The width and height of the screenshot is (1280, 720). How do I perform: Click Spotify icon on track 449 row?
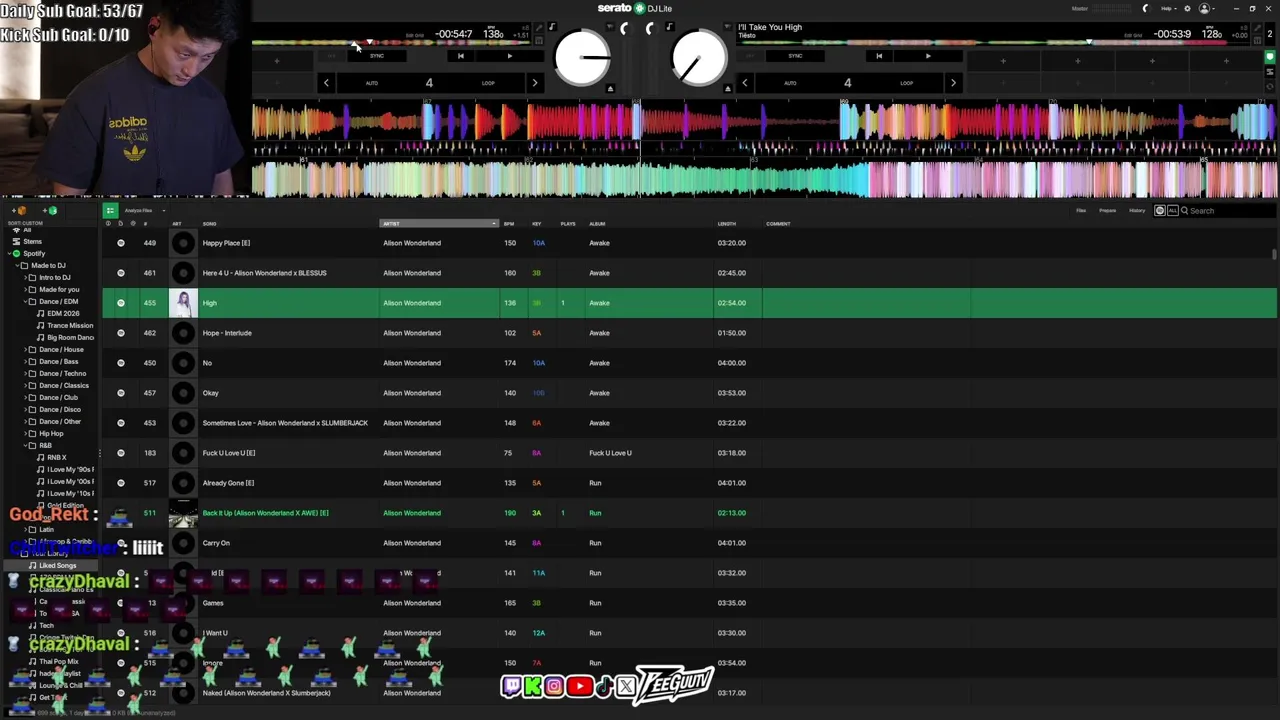click(121, 243)
